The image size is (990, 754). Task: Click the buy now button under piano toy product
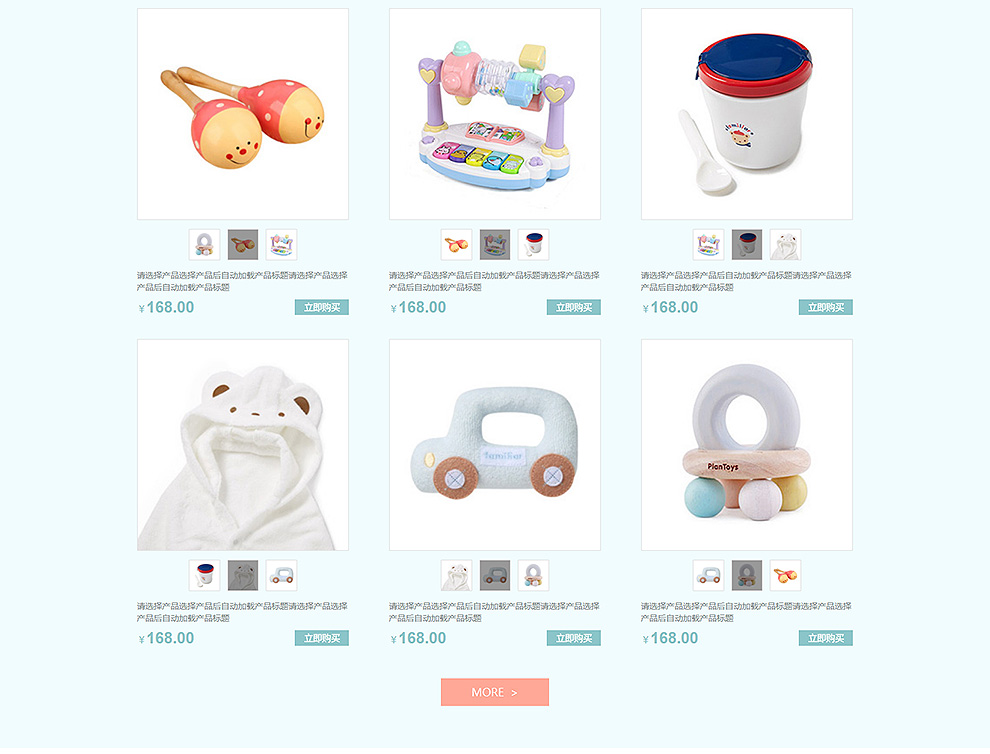click(573, 308)
